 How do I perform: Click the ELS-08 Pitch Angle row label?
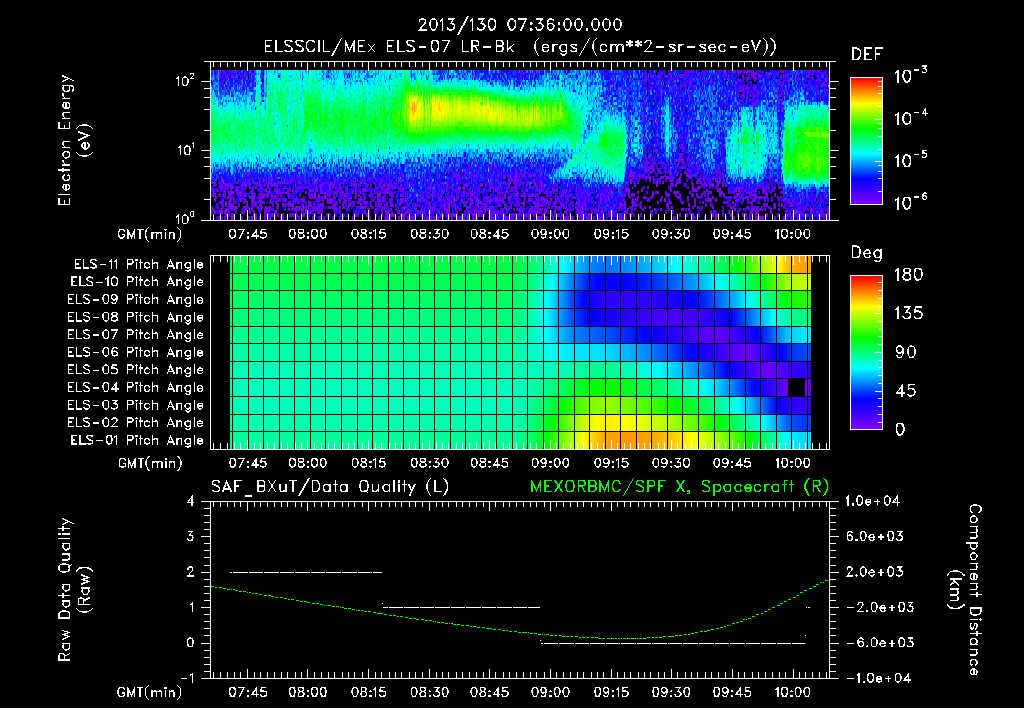(x=136, y=317)
